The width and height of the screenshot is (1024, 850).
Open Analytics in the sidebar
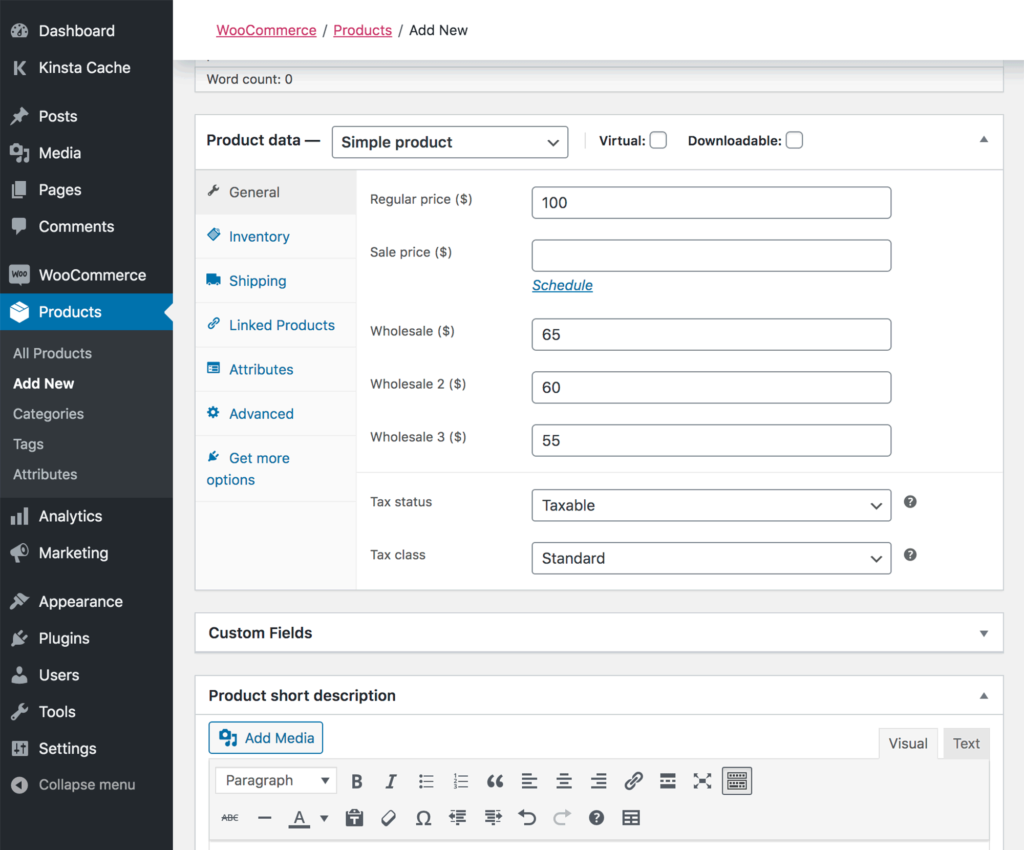coord(86,516)
